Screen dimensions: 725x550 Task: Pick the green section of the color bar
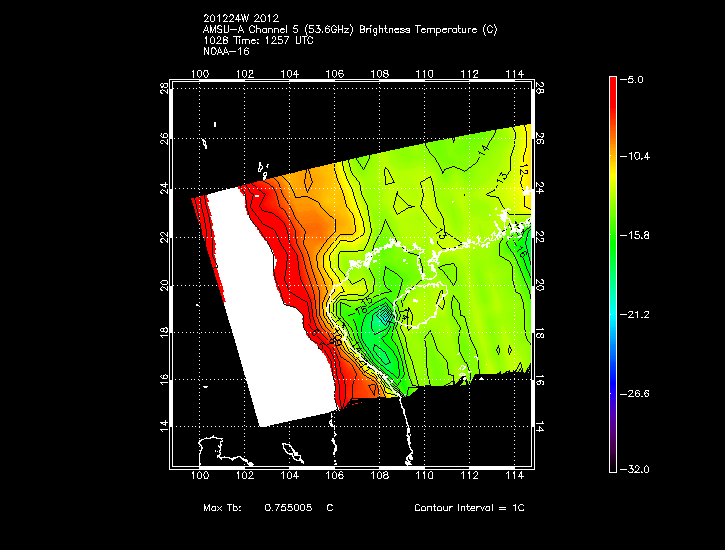coord(612,240)
